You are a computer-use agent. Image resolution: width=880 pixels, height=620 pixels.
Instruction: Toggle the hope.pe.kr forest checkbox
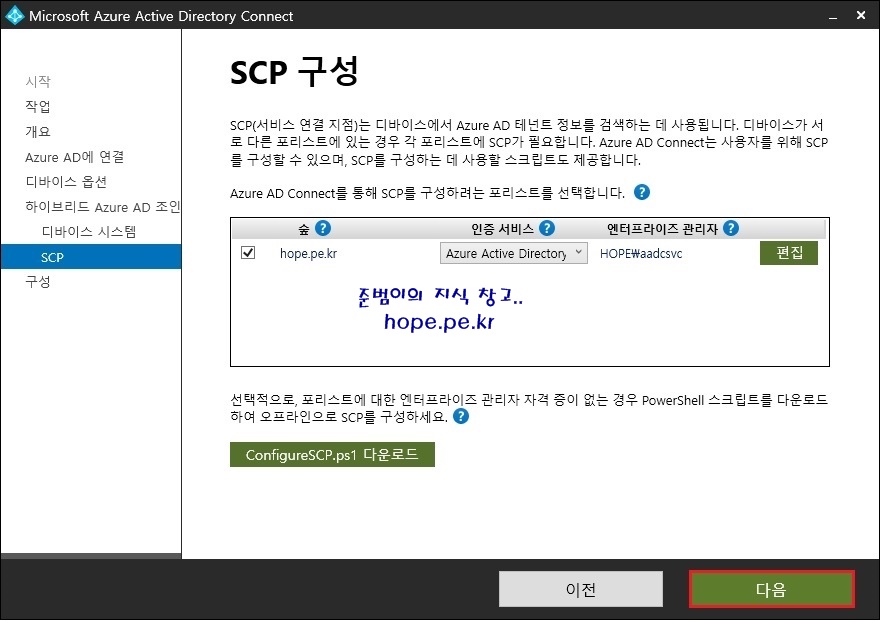point(248,252)
